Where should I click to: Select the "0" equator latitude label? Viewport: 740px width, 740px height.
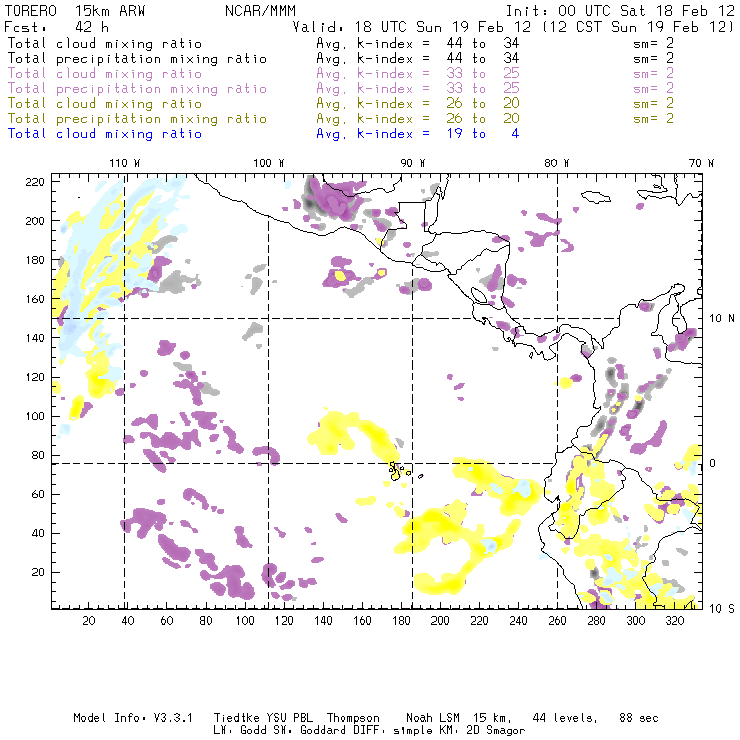713,463
